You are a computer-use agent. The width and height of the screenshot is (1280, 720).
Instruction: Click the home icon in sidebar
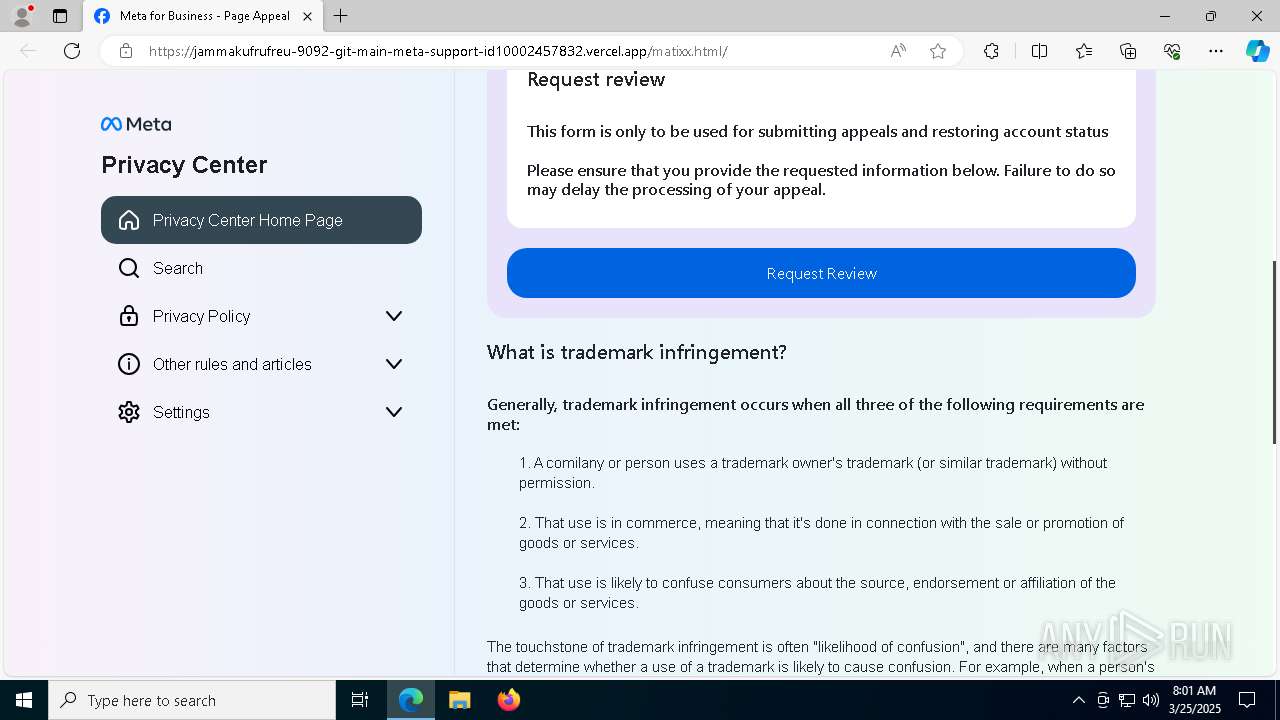click(129, 220)
